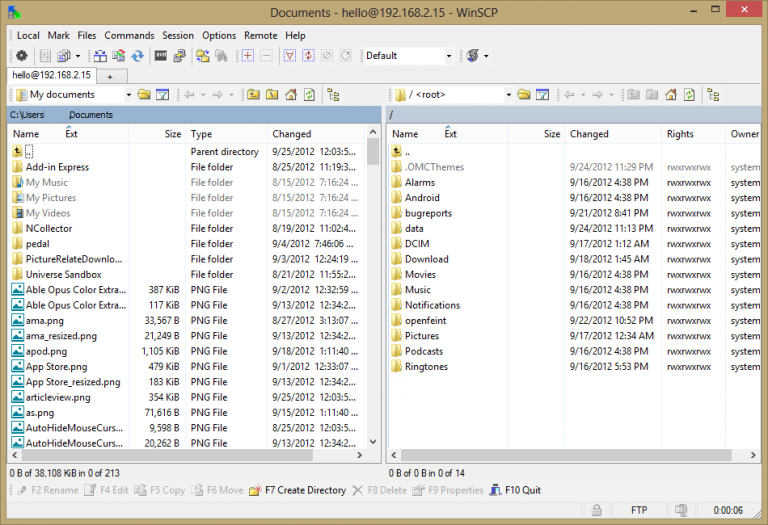Go to local home directory icon
This screenshot has width=768, height=525.
291,95
